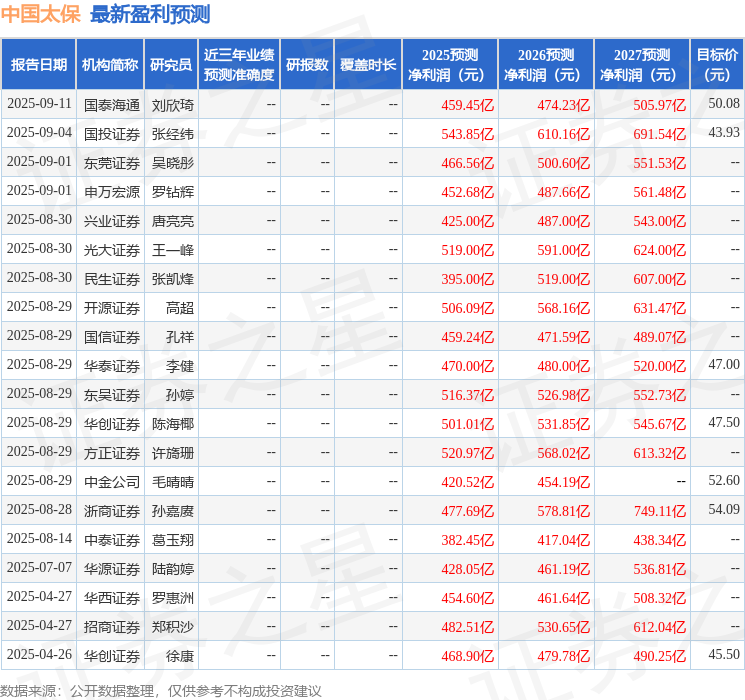
Task: Click target price 43.93
Action: point(724,133)
